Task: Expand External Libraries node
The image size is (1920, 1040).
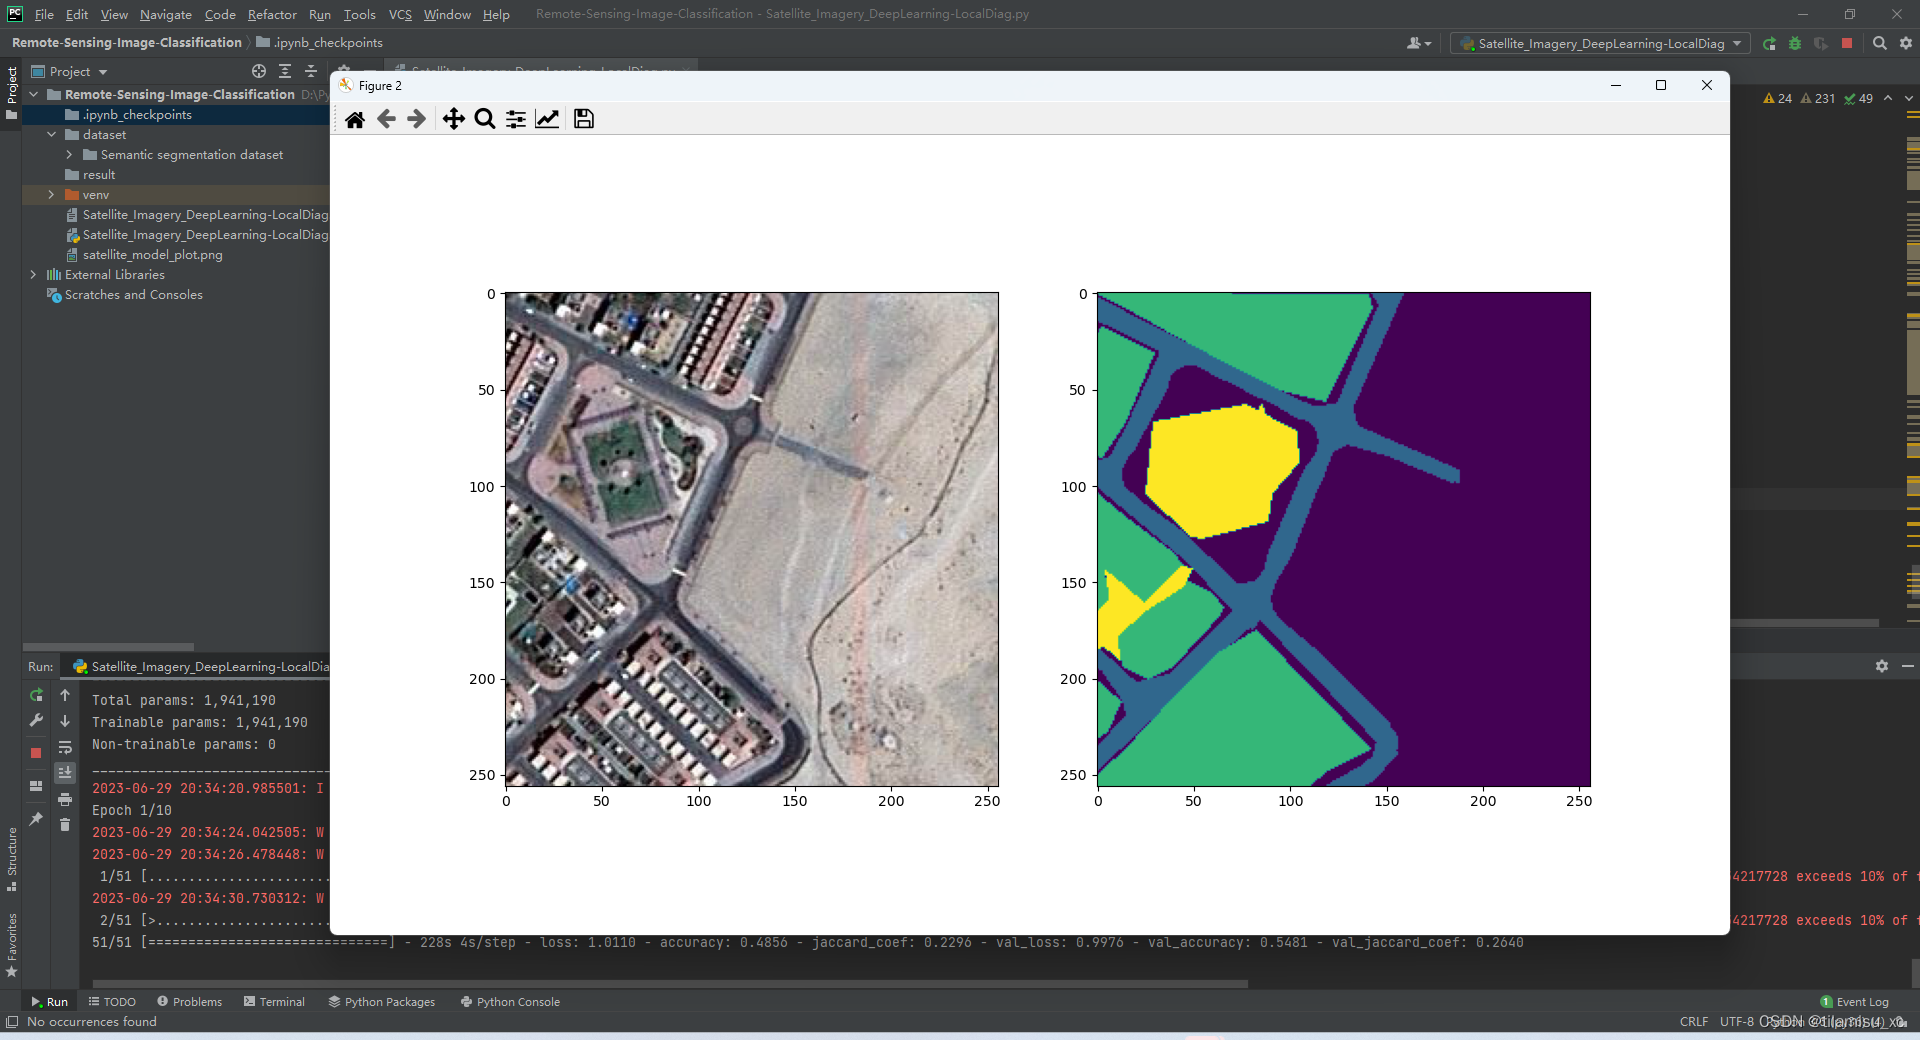Action: pos(34,274)
